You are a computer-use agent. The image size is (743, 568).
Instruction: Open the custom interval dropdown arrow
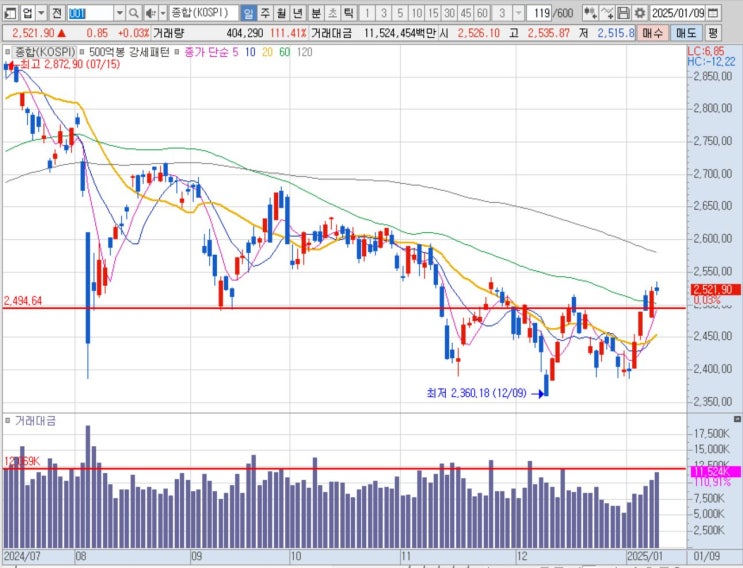click(x=519, y=13)
